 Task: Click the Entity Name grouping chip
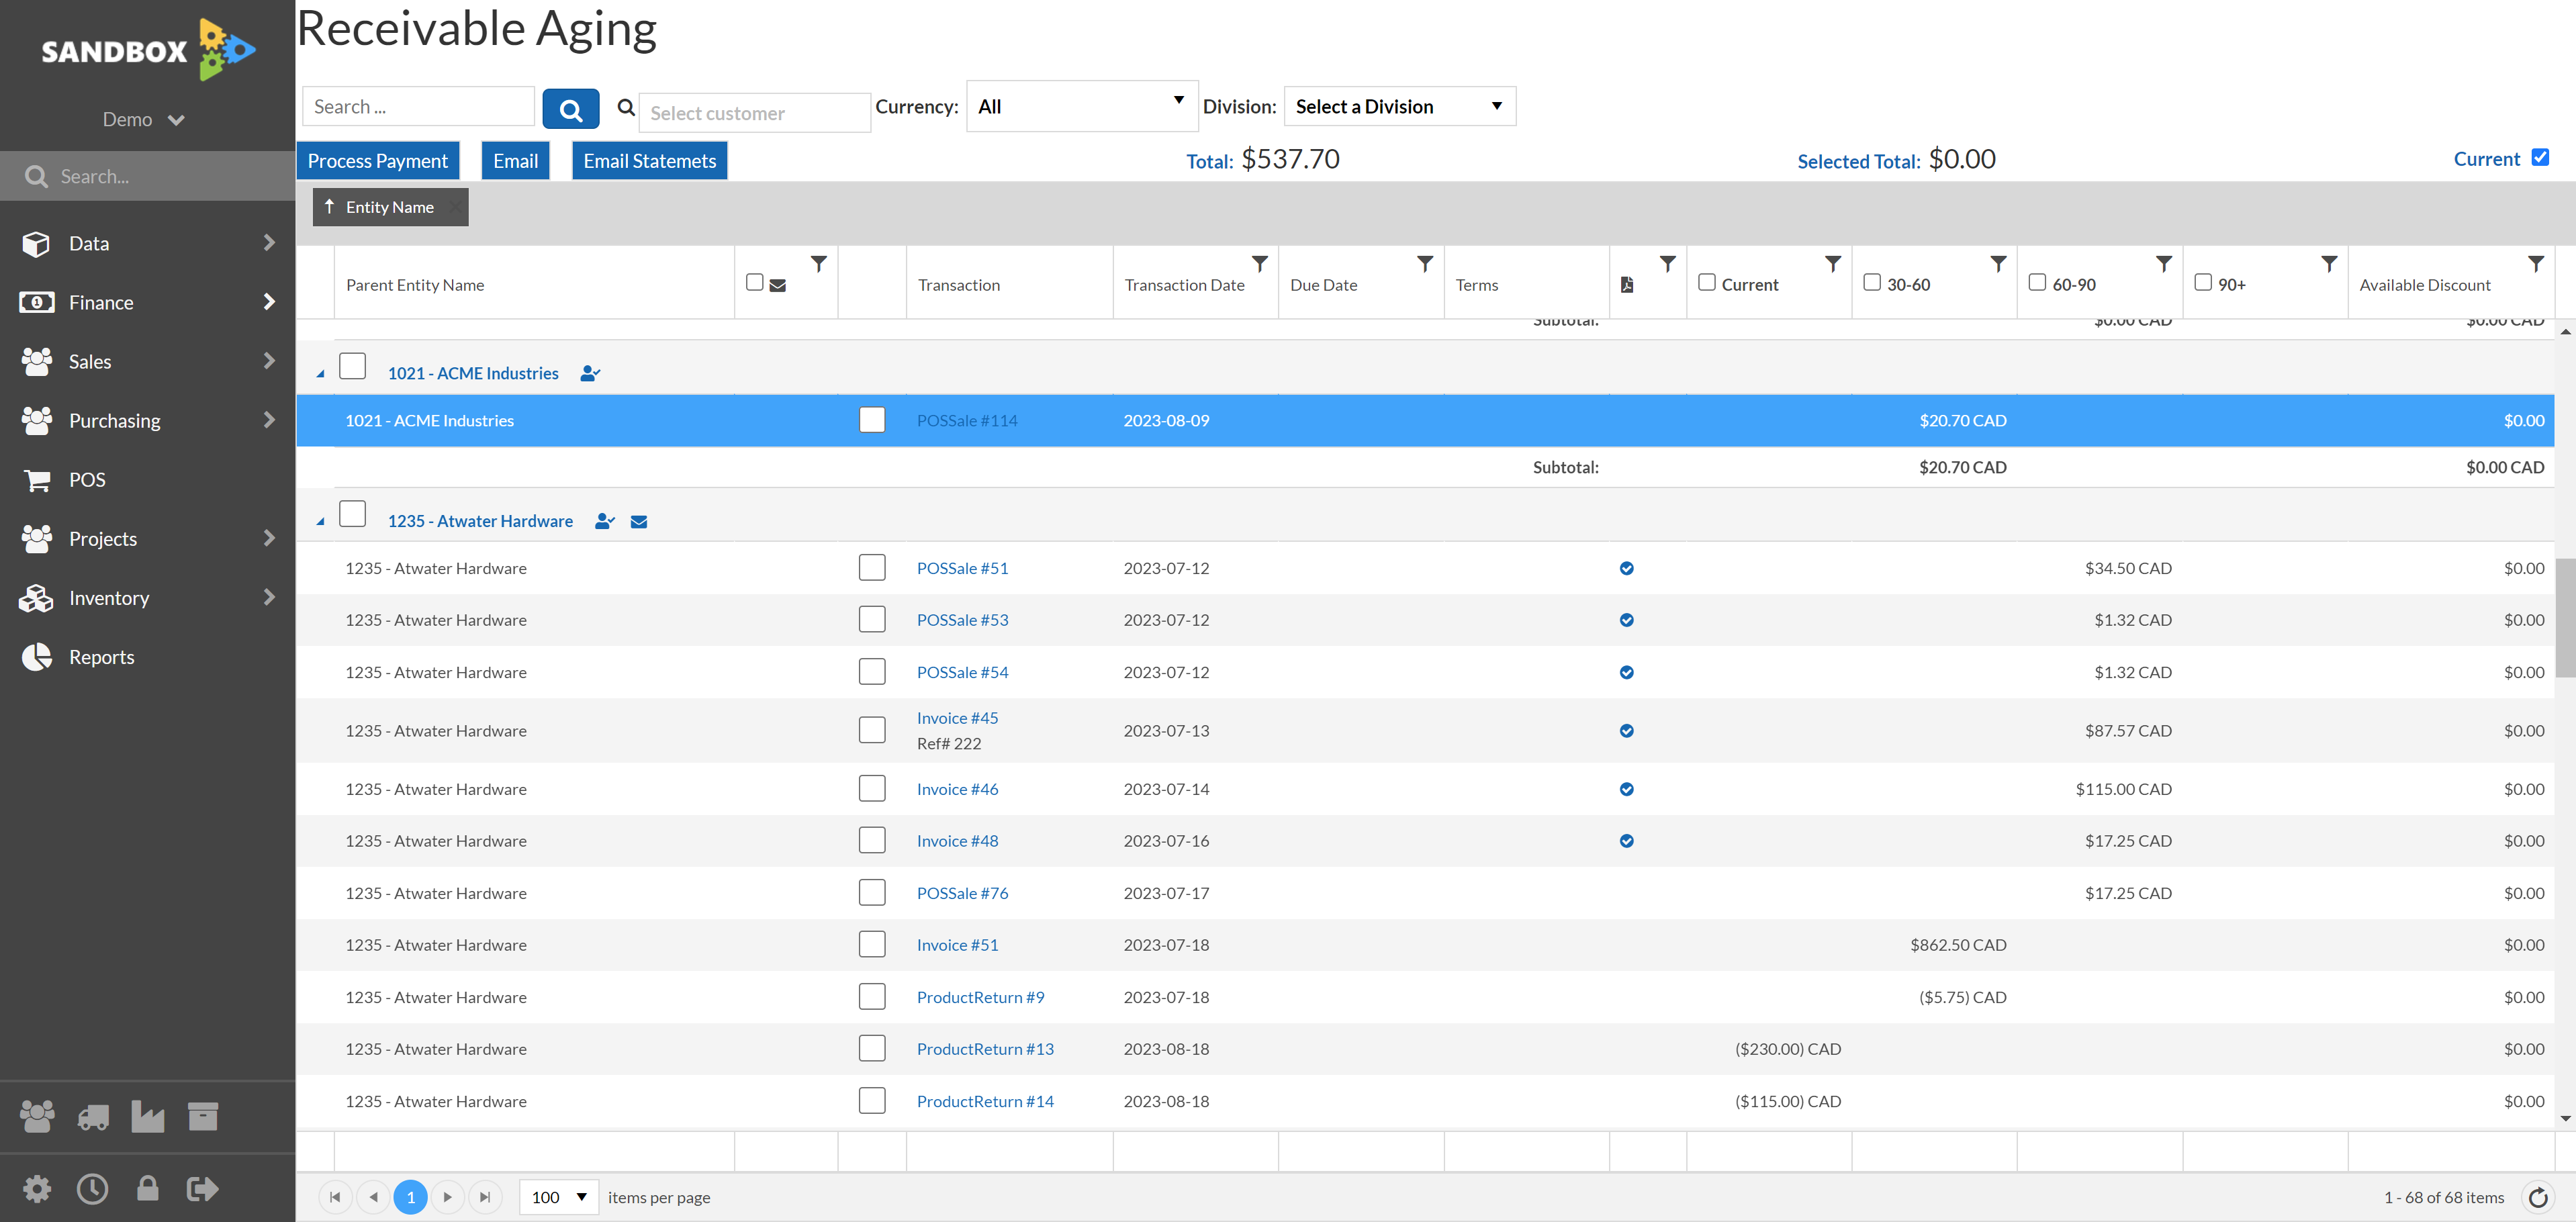coord(390,207)
